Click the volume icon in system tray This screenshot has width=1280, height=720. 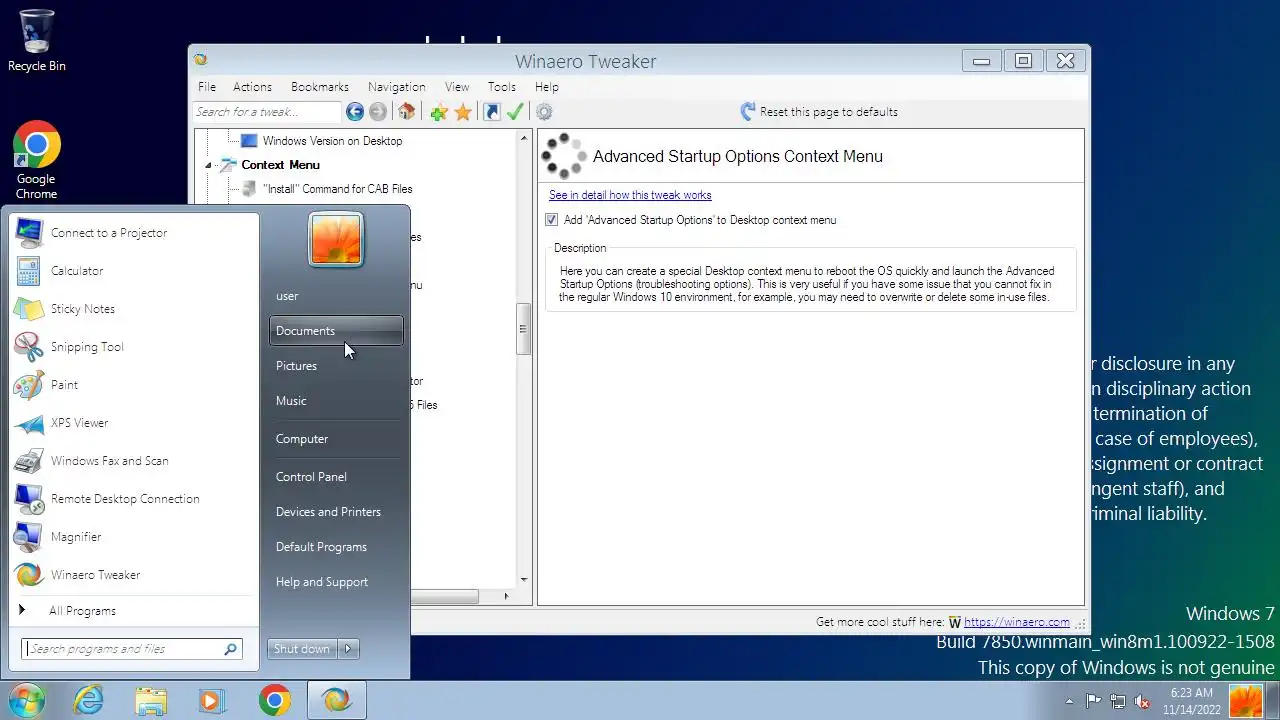[1142, 701]
